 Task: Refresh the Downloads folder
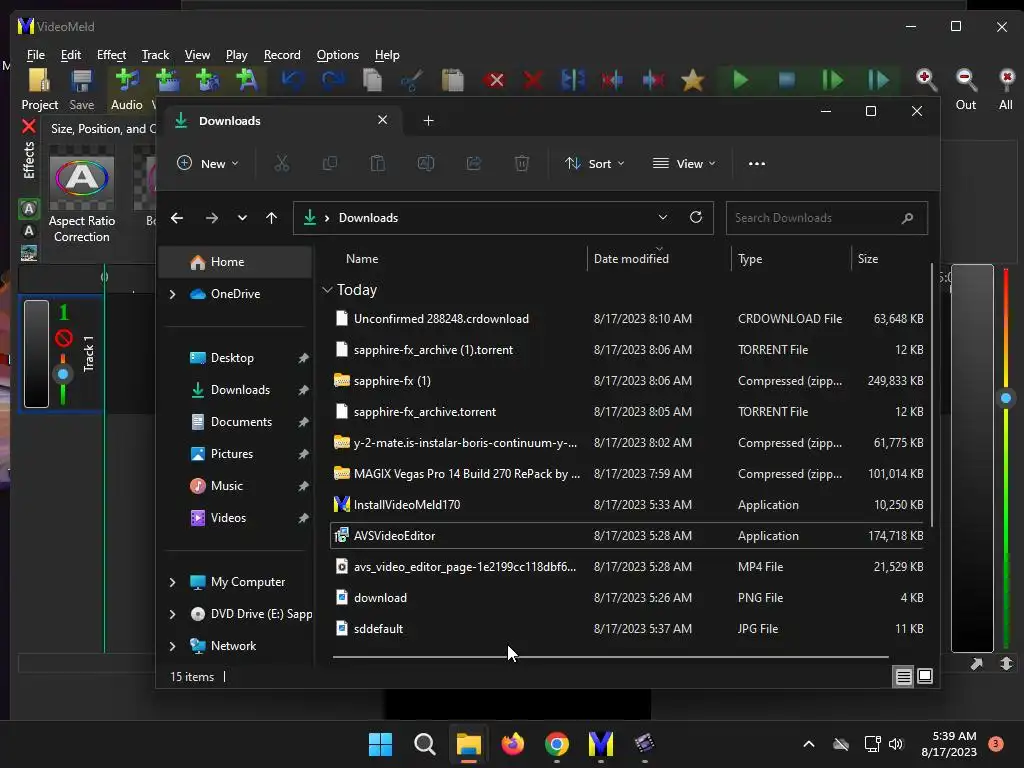(696, 217)
